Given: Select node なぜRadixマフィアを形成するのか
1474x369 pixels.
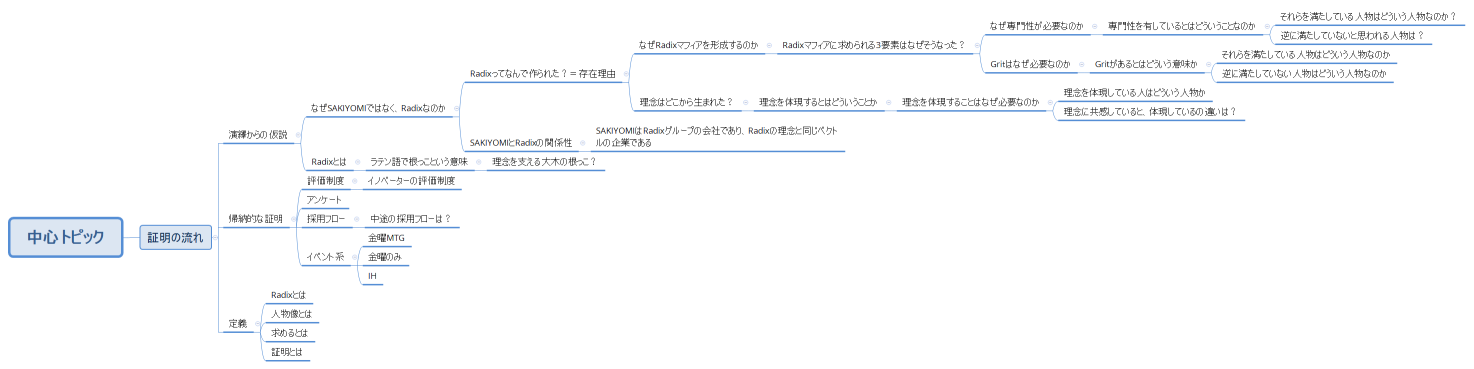Looking at the screenshot, I should point(698,45).
